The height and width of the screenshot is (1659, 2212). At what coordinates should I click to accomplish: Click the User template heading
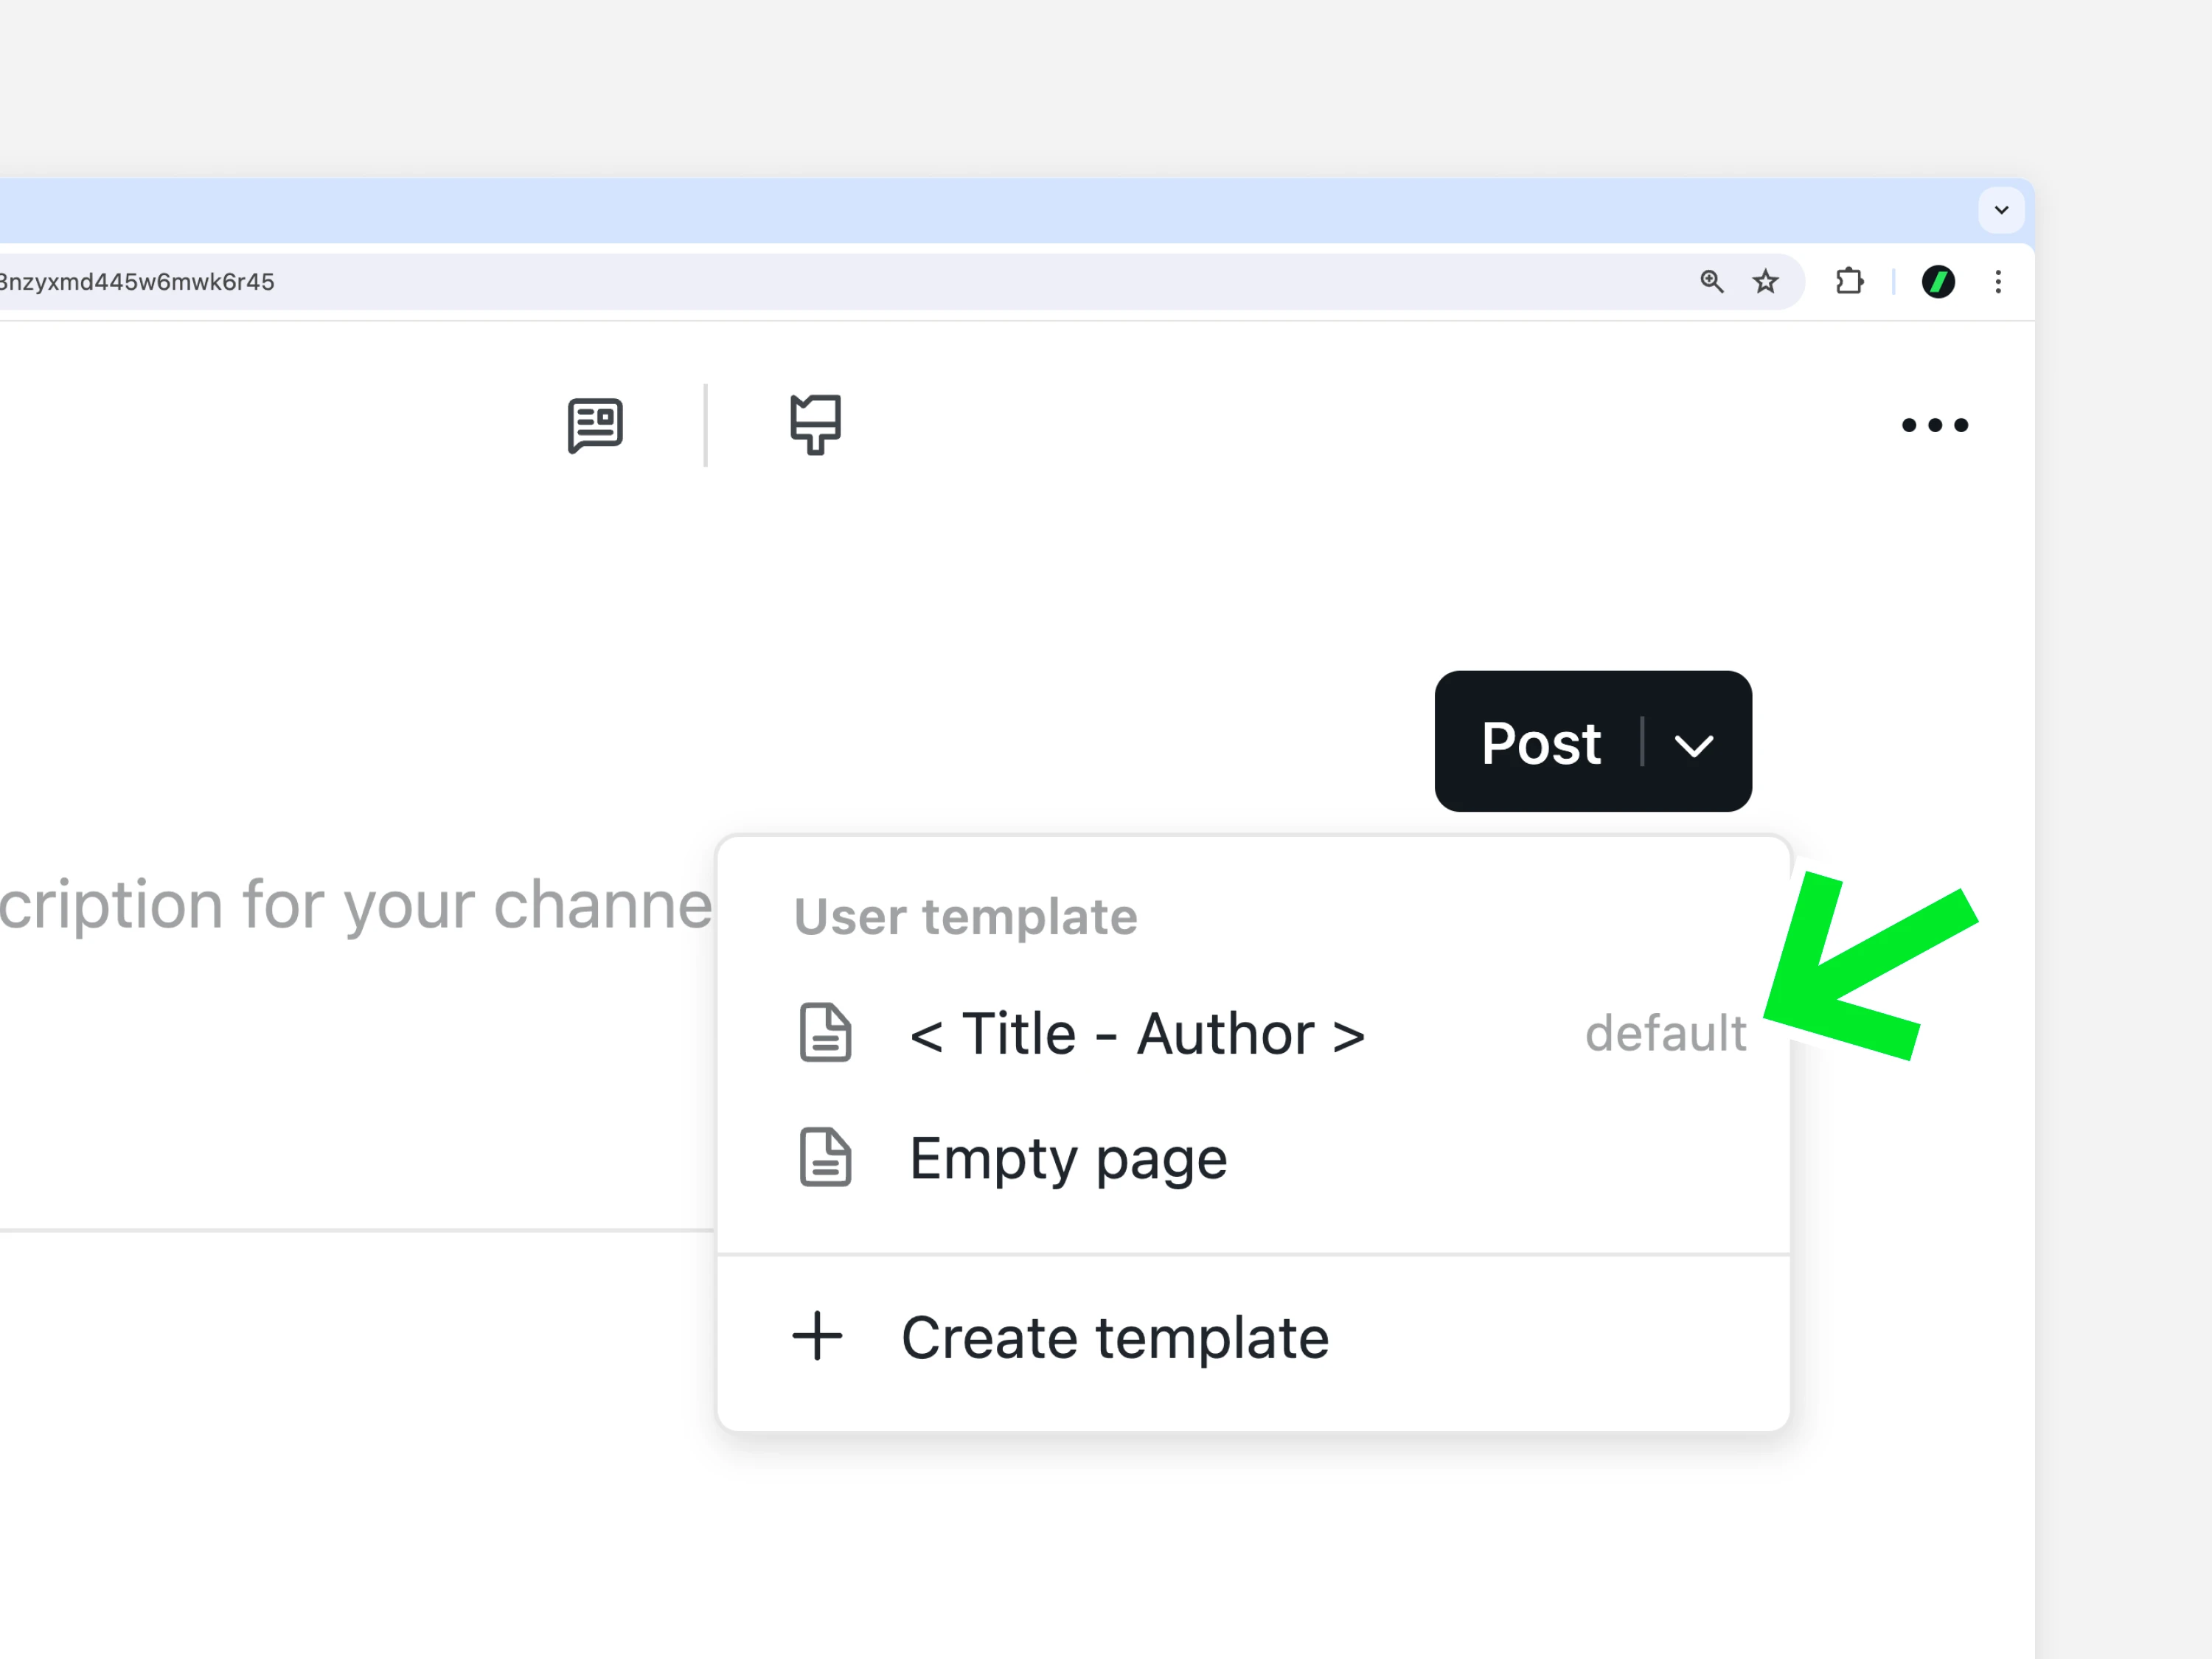click(x=965, y=916)
